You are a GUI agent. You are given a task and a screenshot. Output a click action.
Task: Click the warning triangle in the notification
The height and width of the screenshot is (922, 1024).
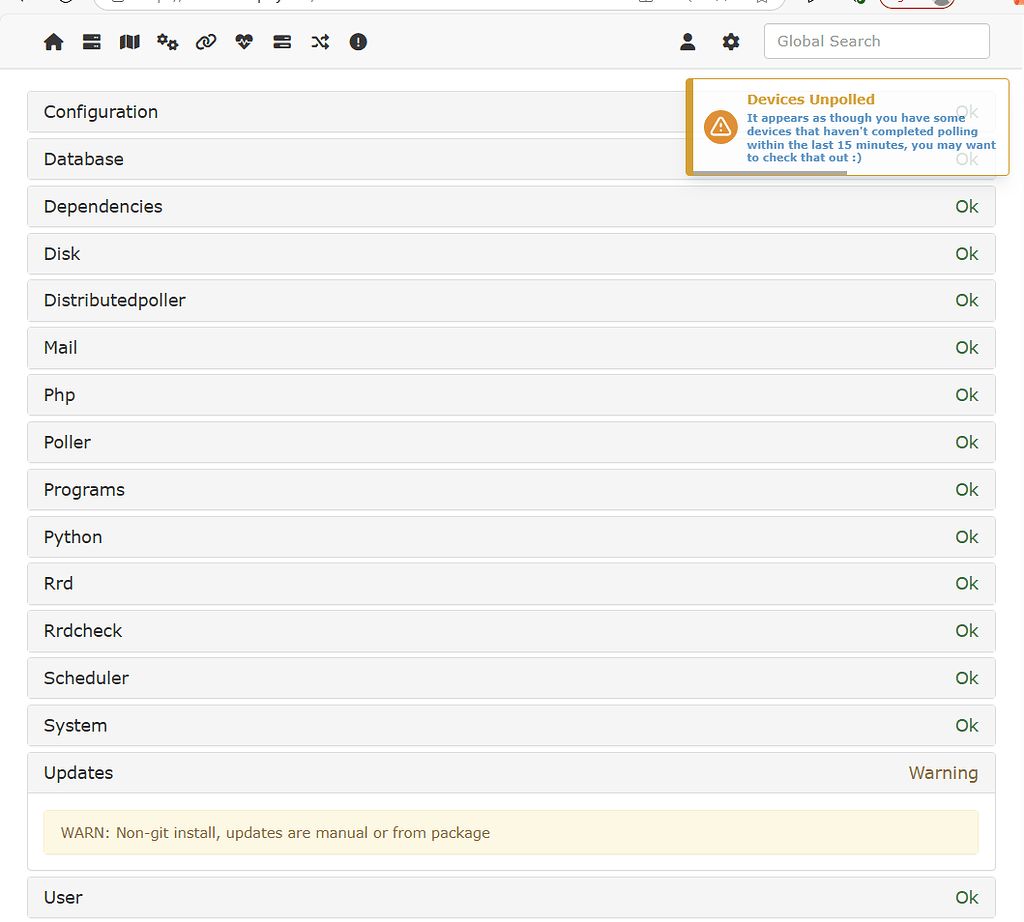click(x=720, y=127)
